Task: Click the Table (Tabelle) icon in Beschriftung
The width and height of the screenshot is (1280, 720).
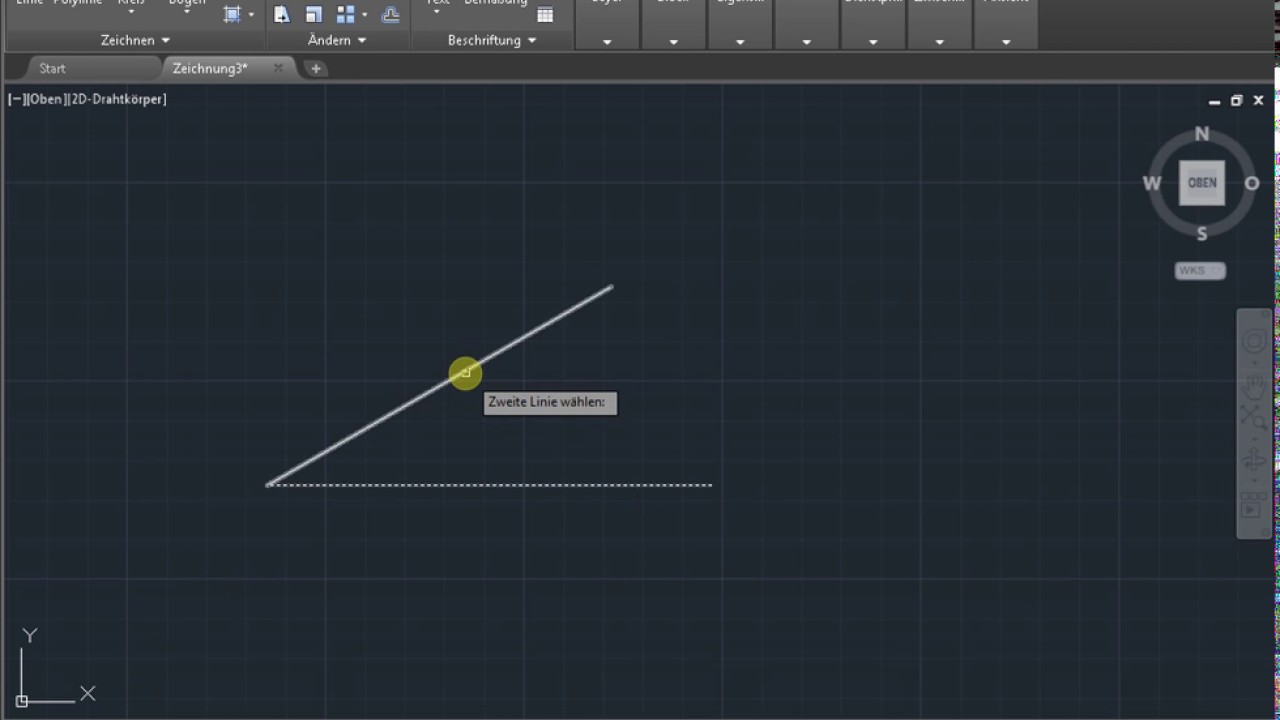Action: (545, 14)
